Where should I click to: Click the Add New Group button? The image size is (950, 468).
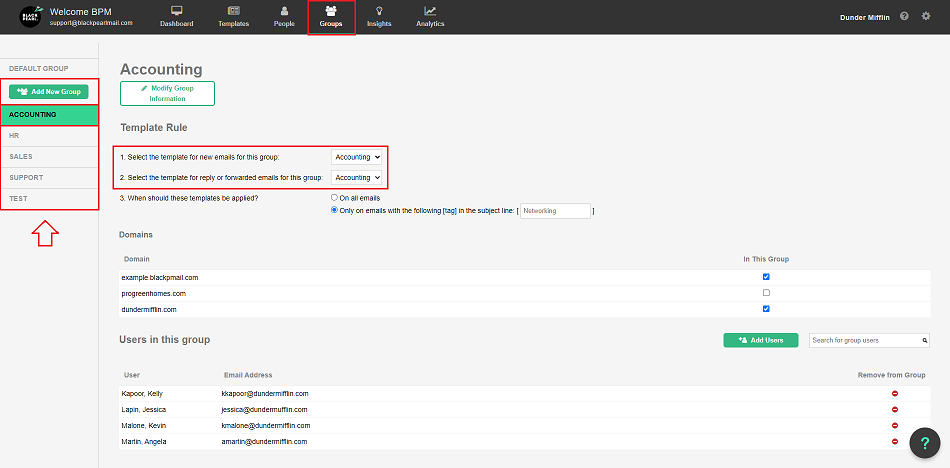click(49, 92)
